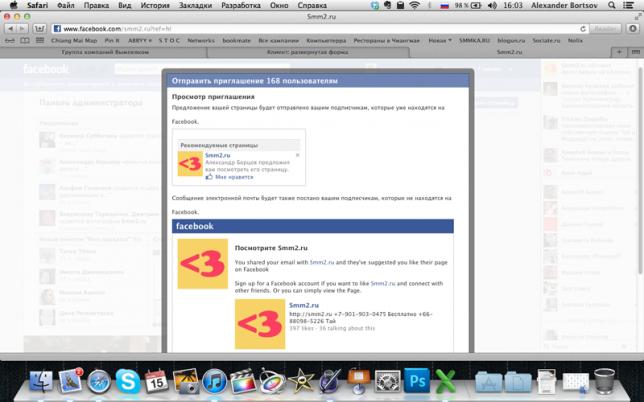The width and height of the screenshot is (644, 402).
Task: Open Finder from the Dock
Action: click(x=40, y=381)
